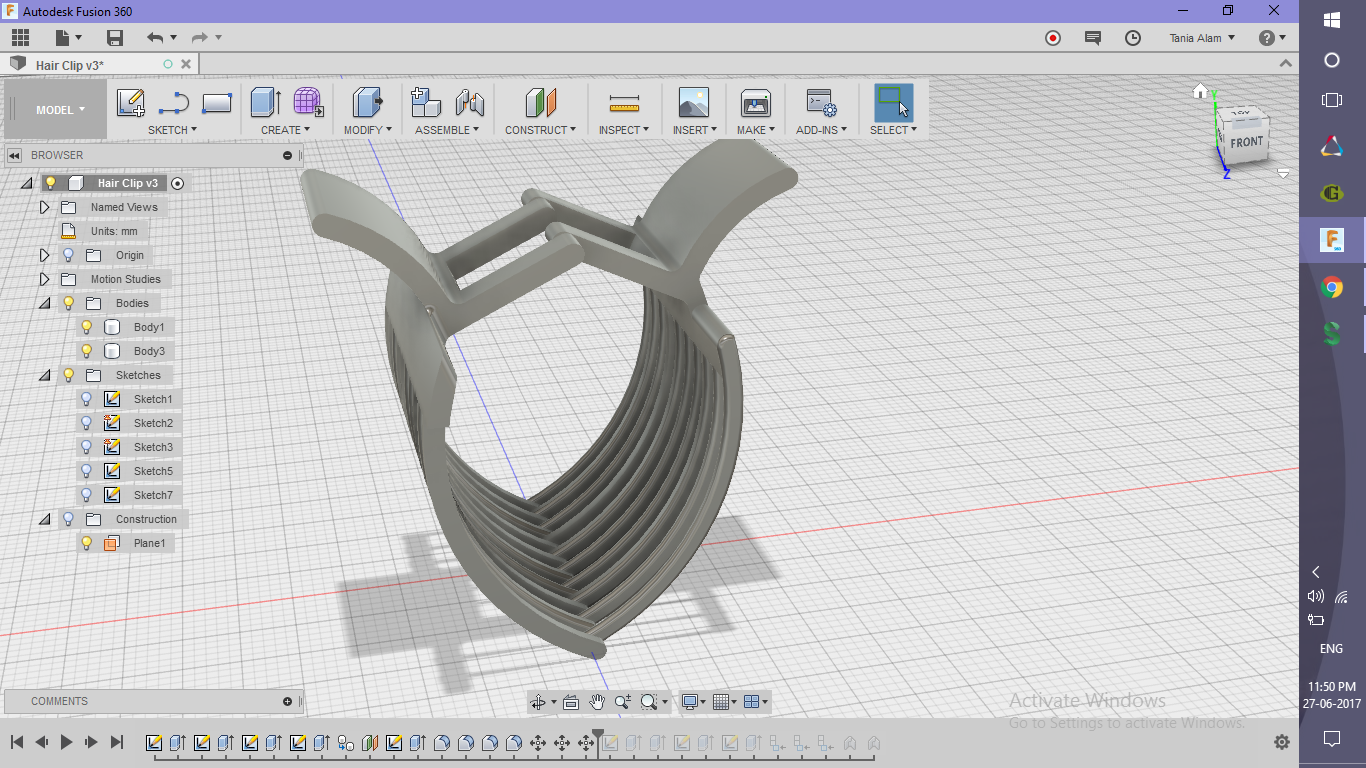Select the Offset Plane construct icon
1366x768 pixels.
tap(540, 102)
